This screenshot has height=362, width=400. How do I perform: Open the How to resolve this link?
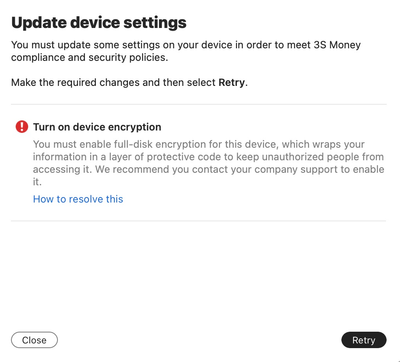point(78,199)
